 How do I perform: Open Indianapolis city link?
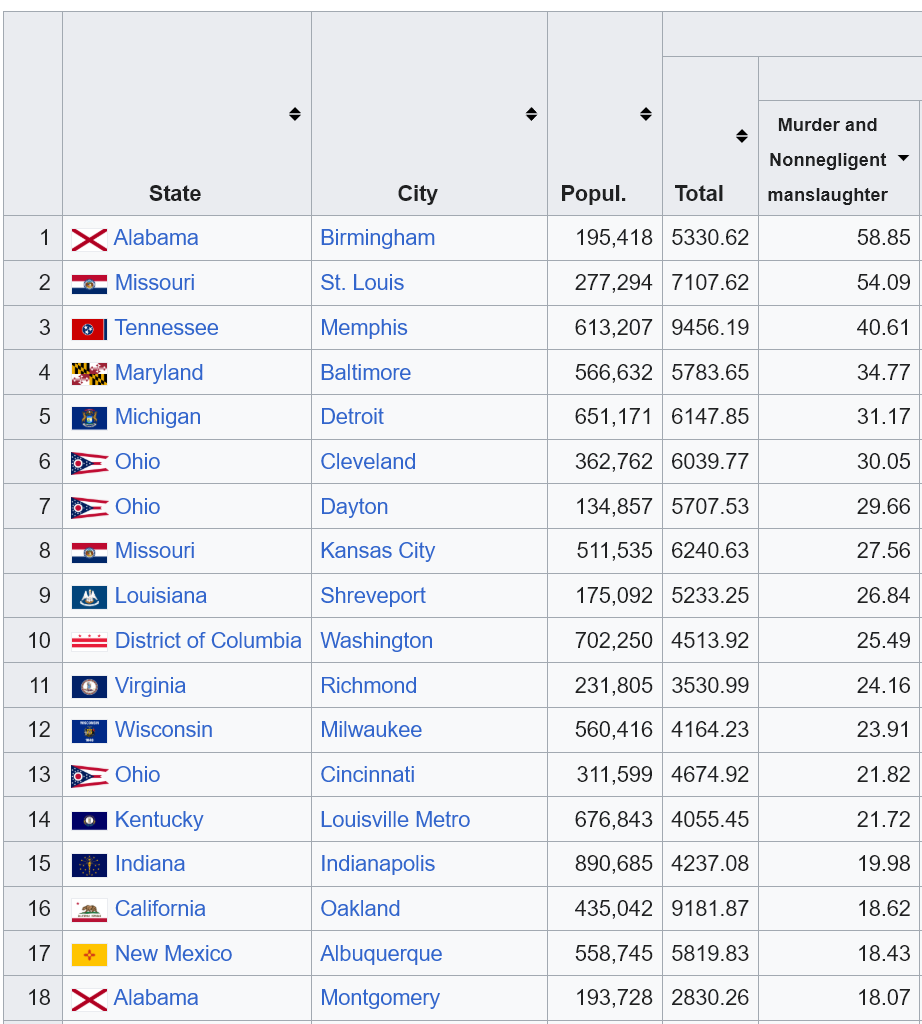point(377,863)
